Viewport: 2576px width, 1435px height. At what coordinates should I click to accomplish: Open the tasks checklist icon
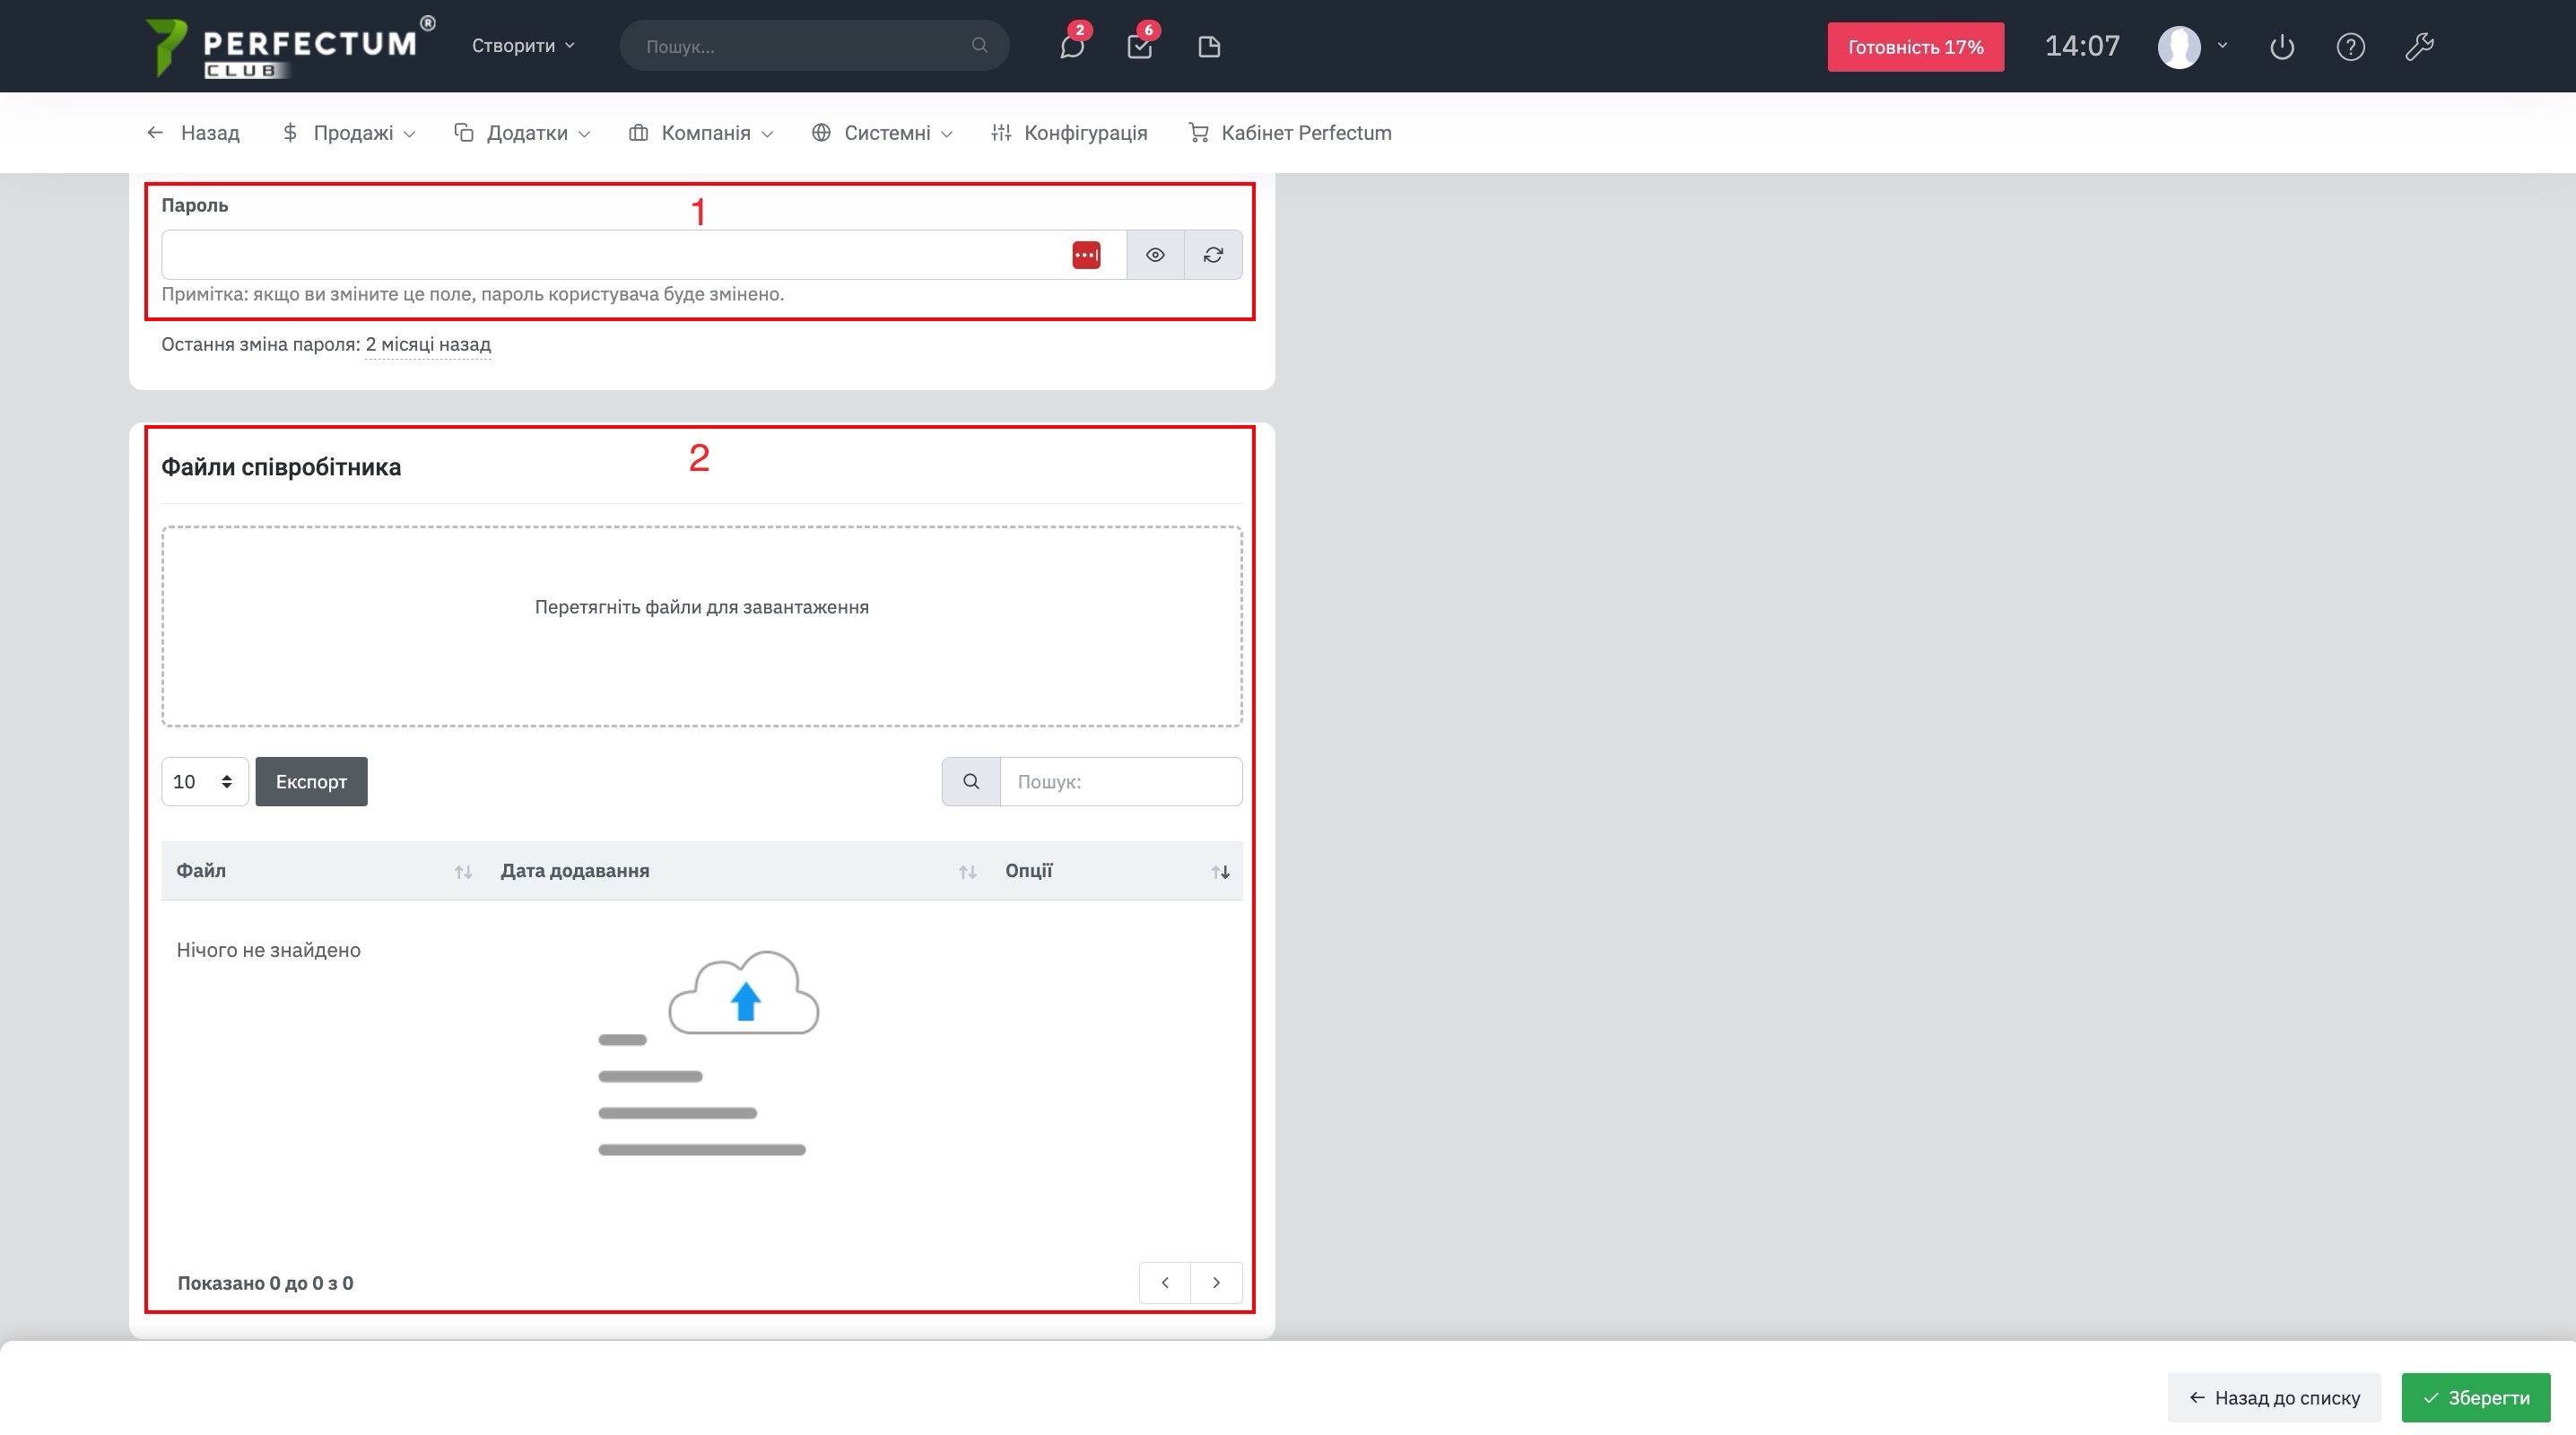click(x=1139, y=47)
